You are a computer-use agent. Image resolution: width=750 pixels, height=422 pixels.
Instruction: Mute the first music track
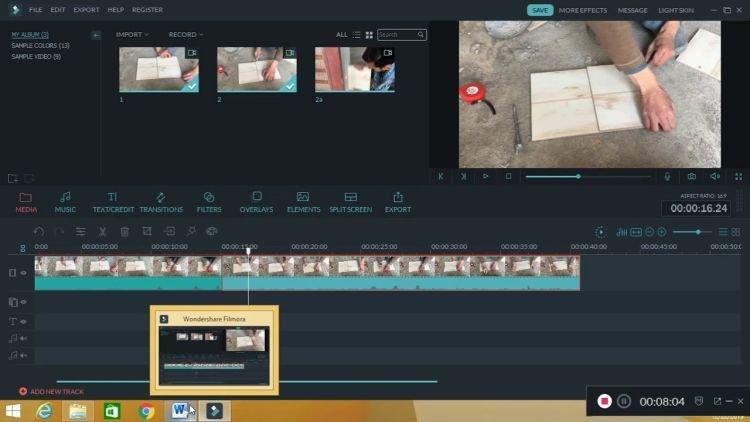point(23,338)
